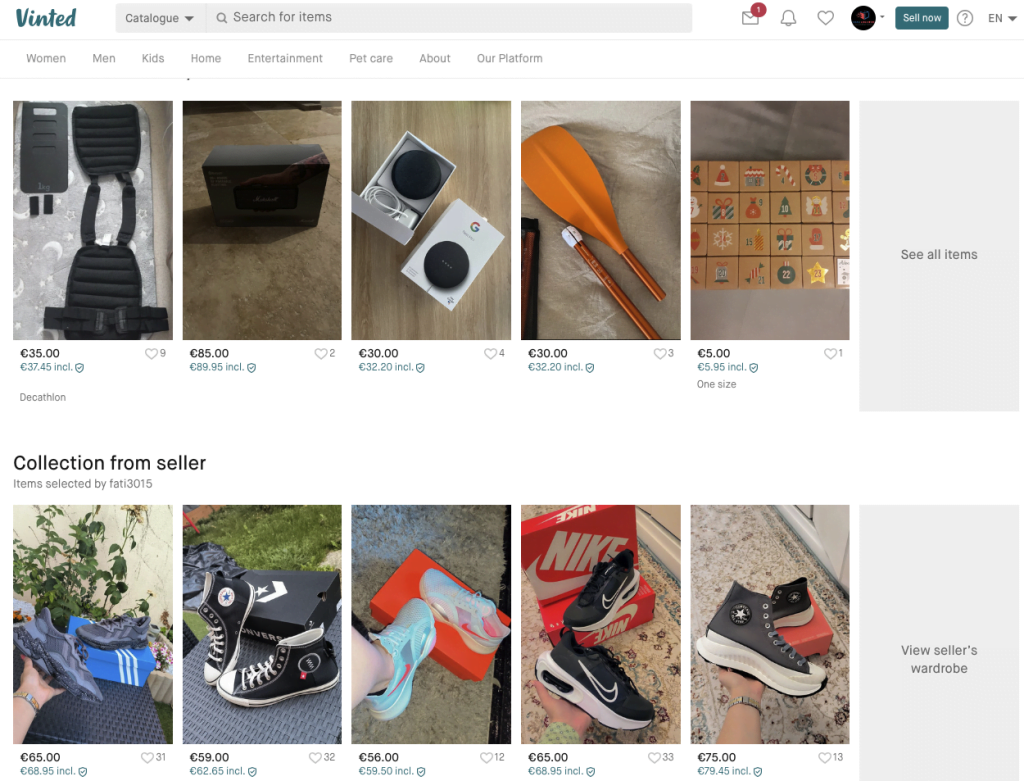Screen dimensions: 1024x781
Task: Open the EN language selector
Action: point(1002,18)
